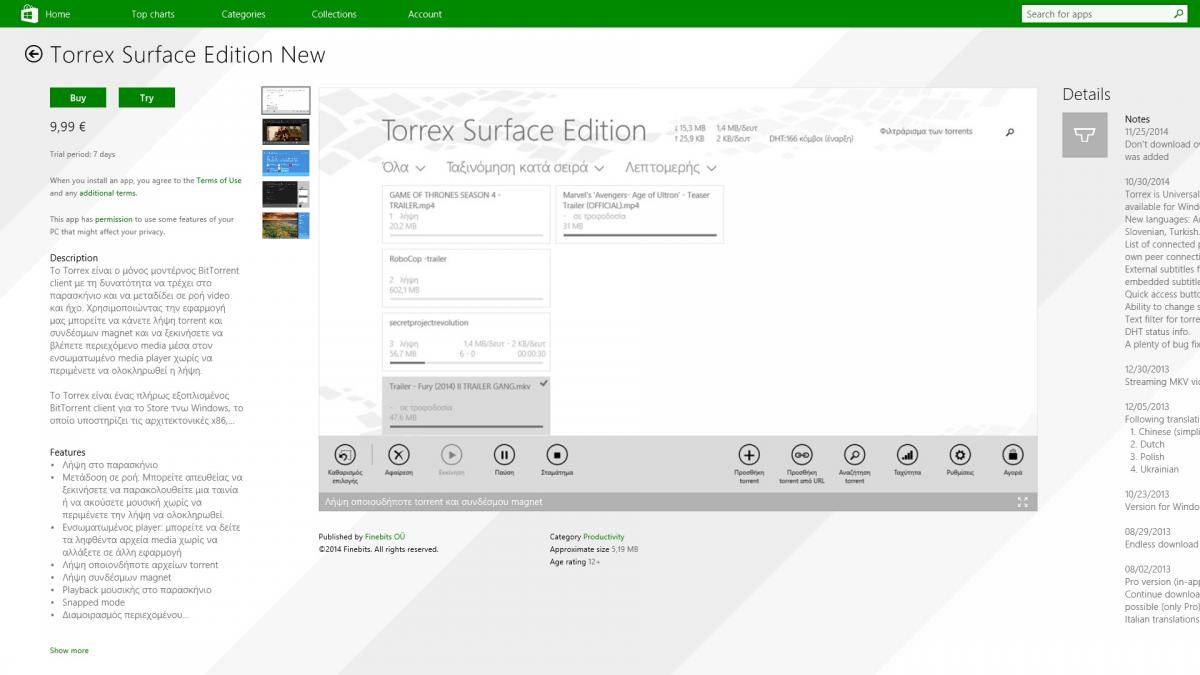The image size is (1200, 675).
Task: Click the speed bars icon
Action: [907, 454]
